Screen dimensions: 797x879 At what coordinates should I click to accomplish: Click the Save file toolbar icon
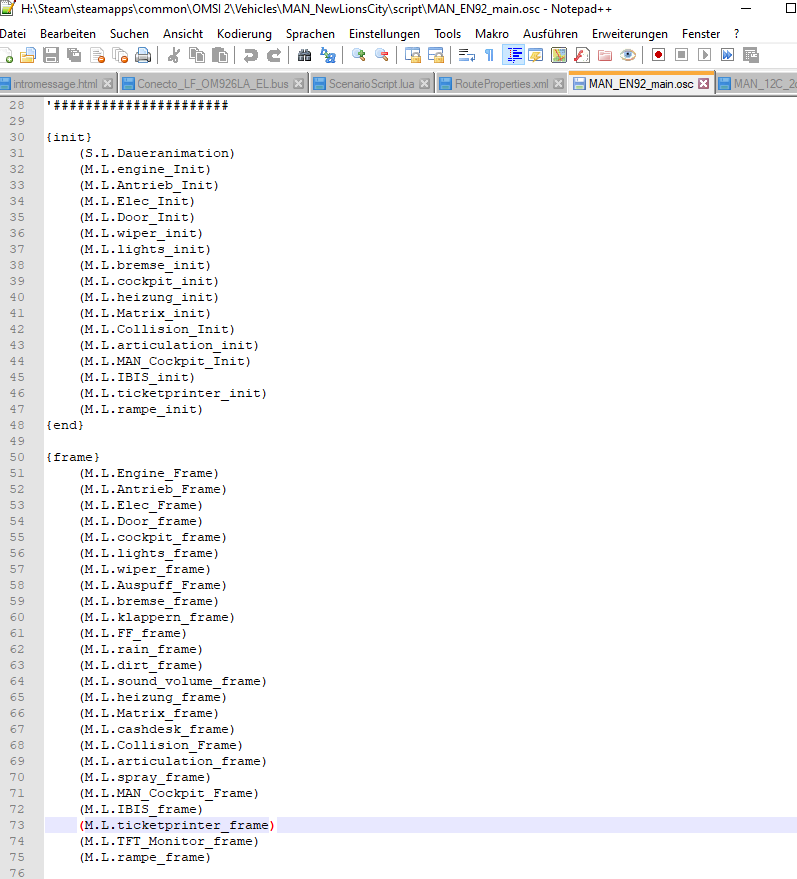[51, 55]
